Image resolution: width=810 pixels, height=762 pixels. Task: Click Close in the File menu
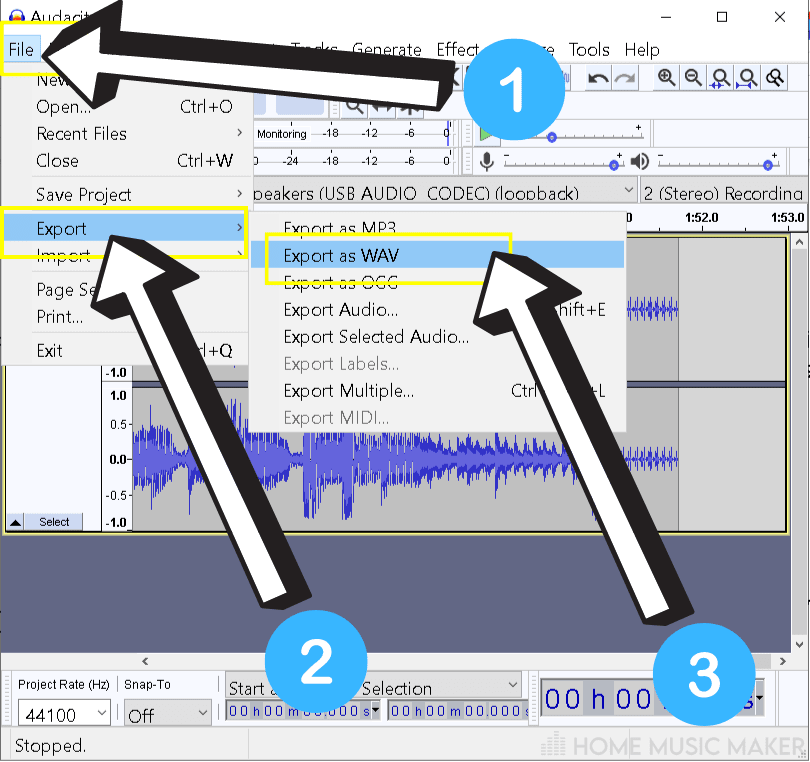(124, 161)
